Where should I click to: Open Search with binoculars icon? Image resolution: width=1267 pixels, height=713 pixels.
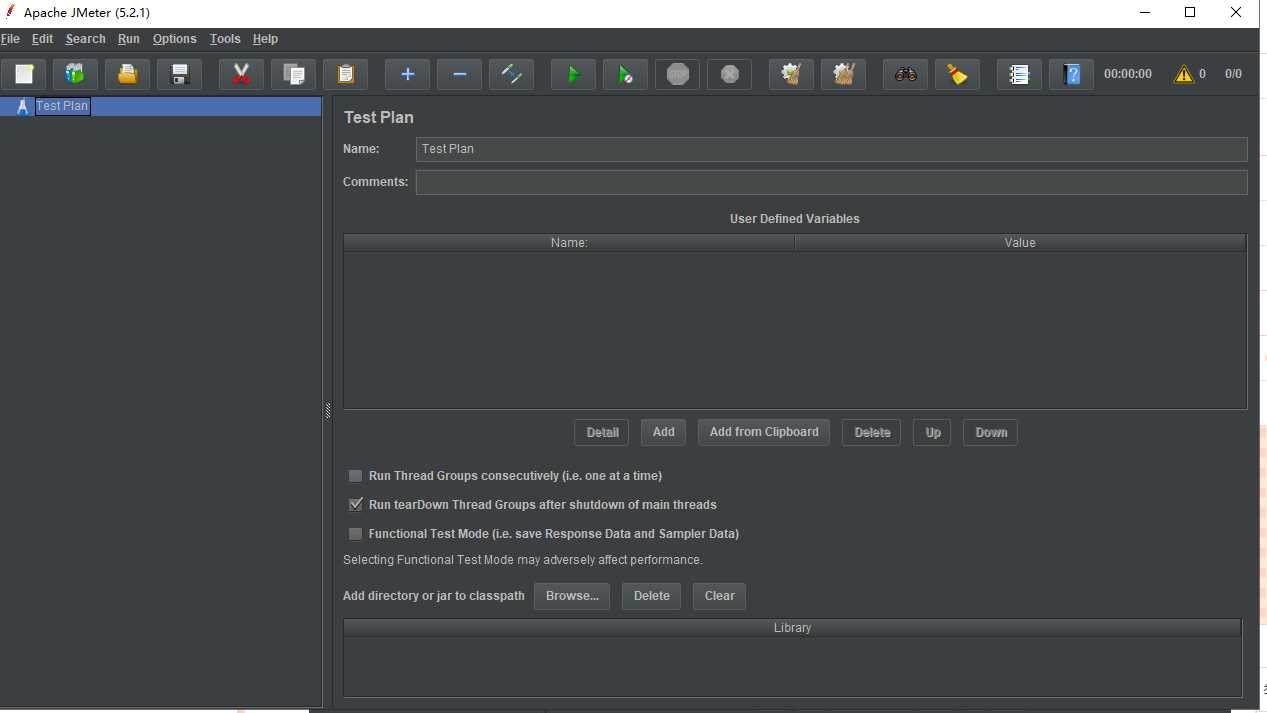[905, 74]
